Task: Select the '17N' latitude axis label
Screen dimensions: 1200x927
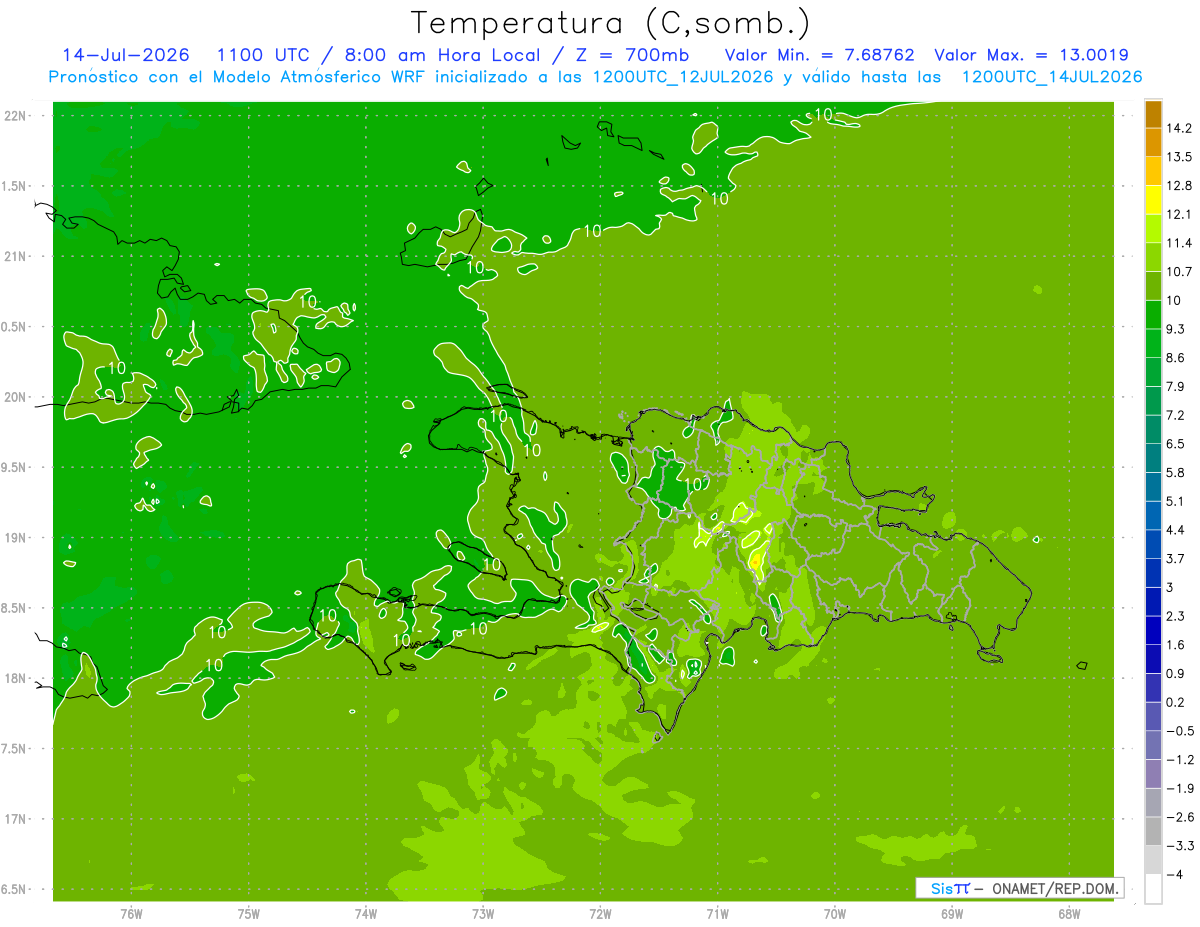Action: 15,819
